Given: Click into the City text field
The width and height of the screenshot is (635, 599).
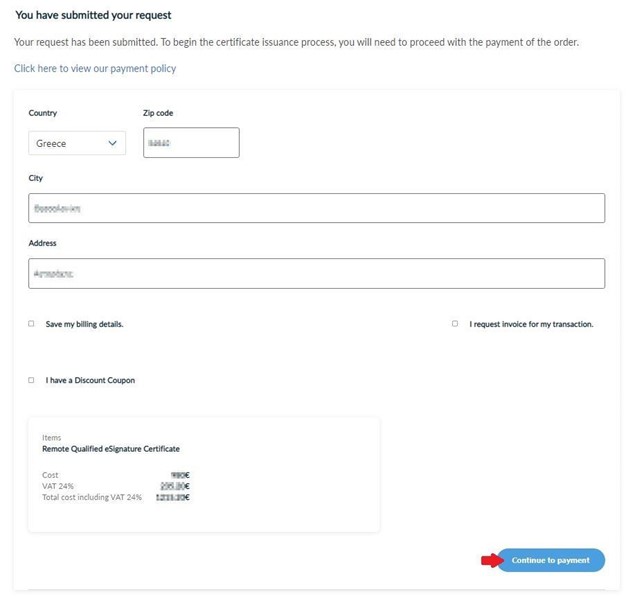Looking at the screenshot, I should [316, 208].
